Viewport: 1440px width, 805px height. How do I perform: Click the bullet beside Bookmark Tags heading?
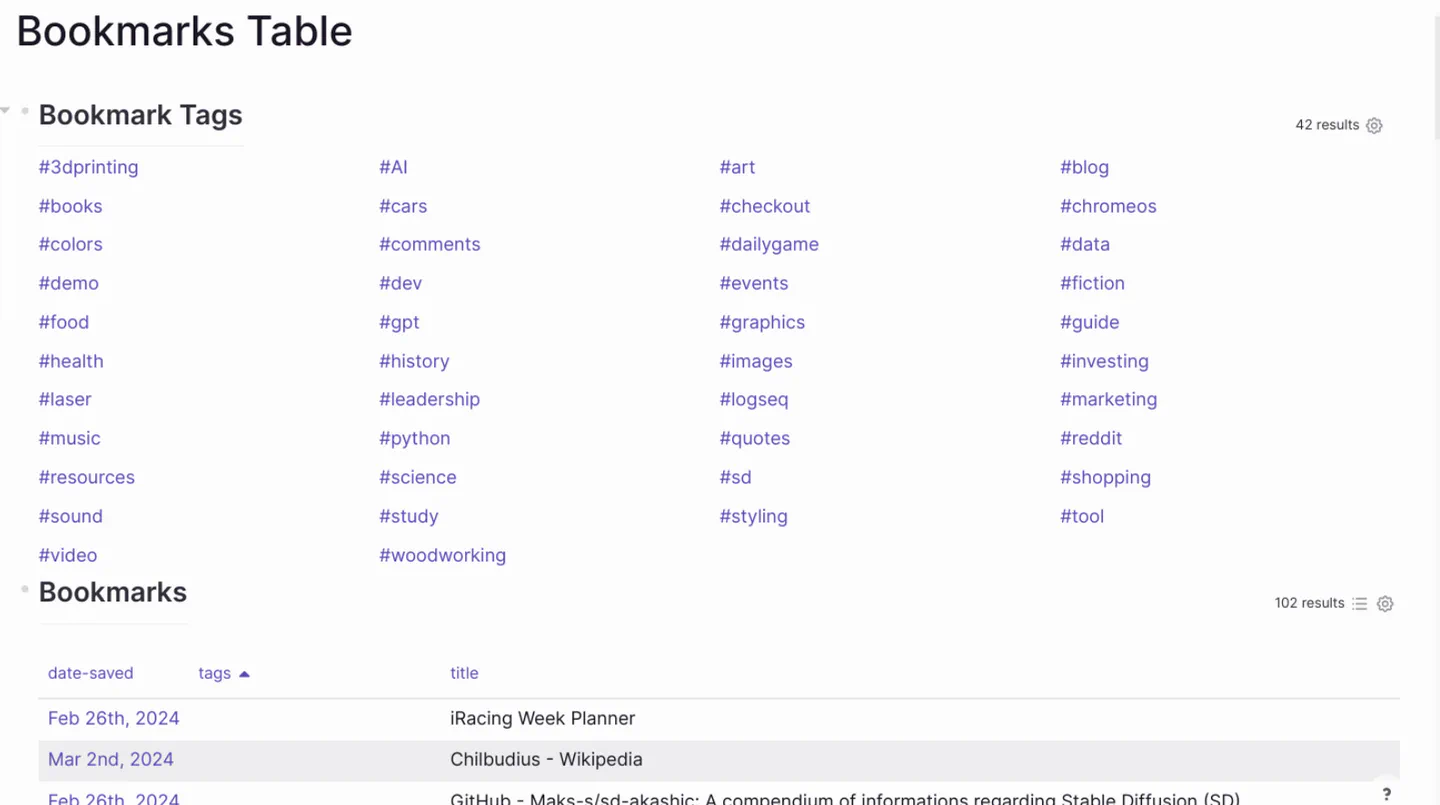tap(25, 111)
